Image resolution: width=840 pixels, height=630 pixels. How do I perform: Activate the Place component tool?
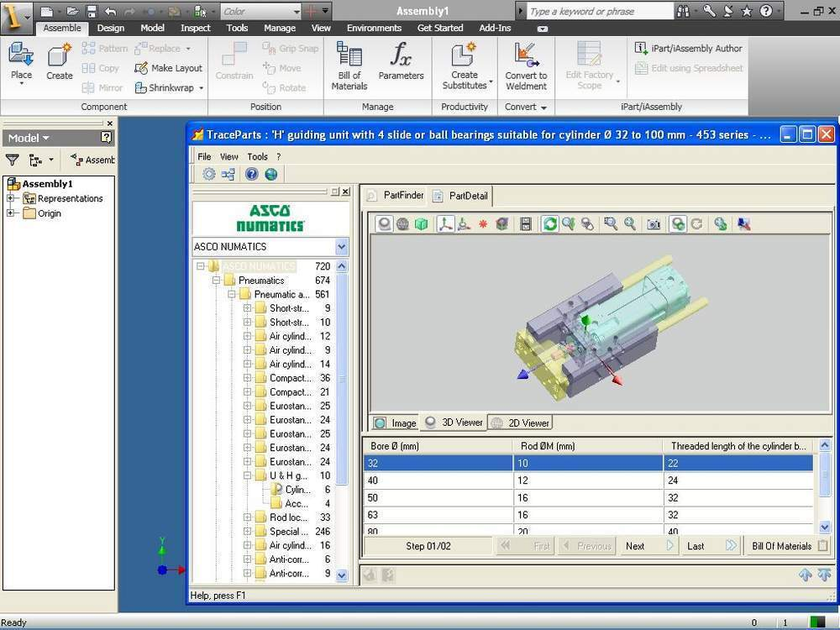click(x=20, y=62)
